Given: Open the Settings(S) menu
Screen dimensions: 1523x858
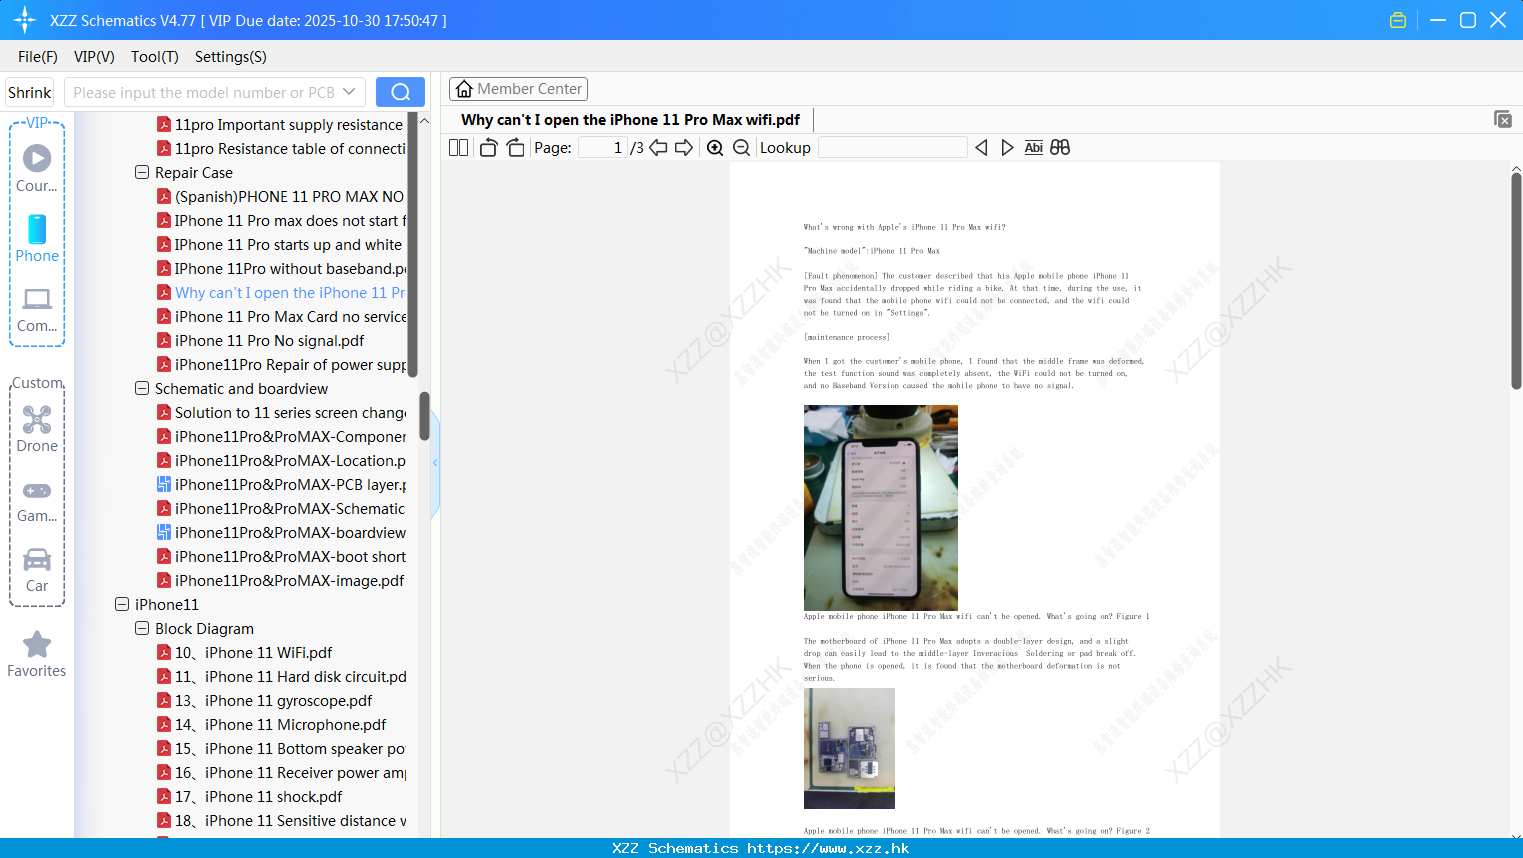Looking at the screenshot, I should point(231,57).
